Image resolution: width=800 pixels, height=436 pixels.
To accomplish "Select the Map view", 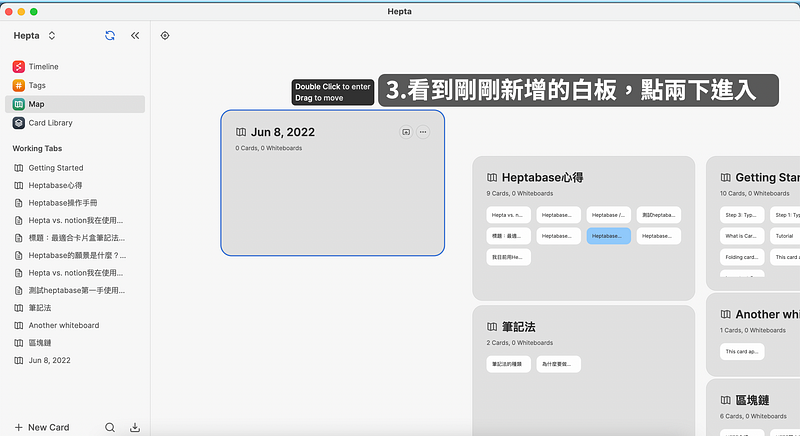I will pos(75,104).
